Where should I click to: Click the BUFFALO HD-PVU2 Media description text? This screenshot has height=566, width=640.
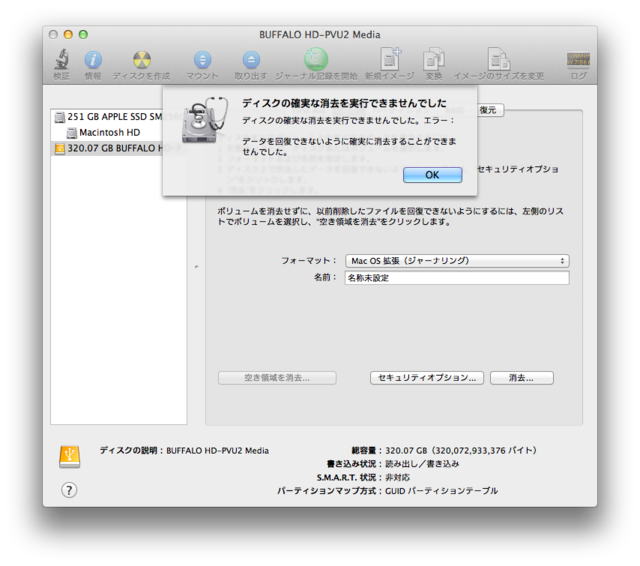(218, 451)
